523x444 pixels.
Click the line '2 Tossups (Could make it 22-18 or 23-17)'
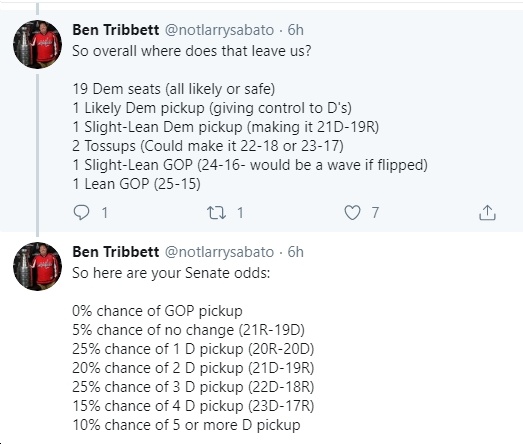(208, 146)
